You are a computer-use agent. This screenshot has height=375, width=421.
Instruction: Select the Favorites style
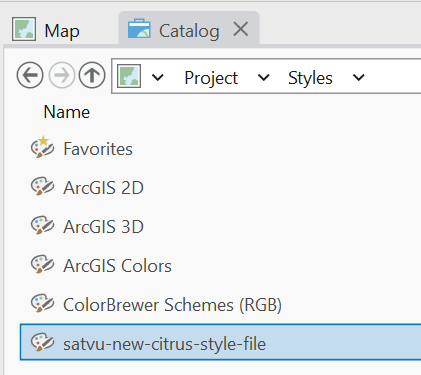click(98, 149)
